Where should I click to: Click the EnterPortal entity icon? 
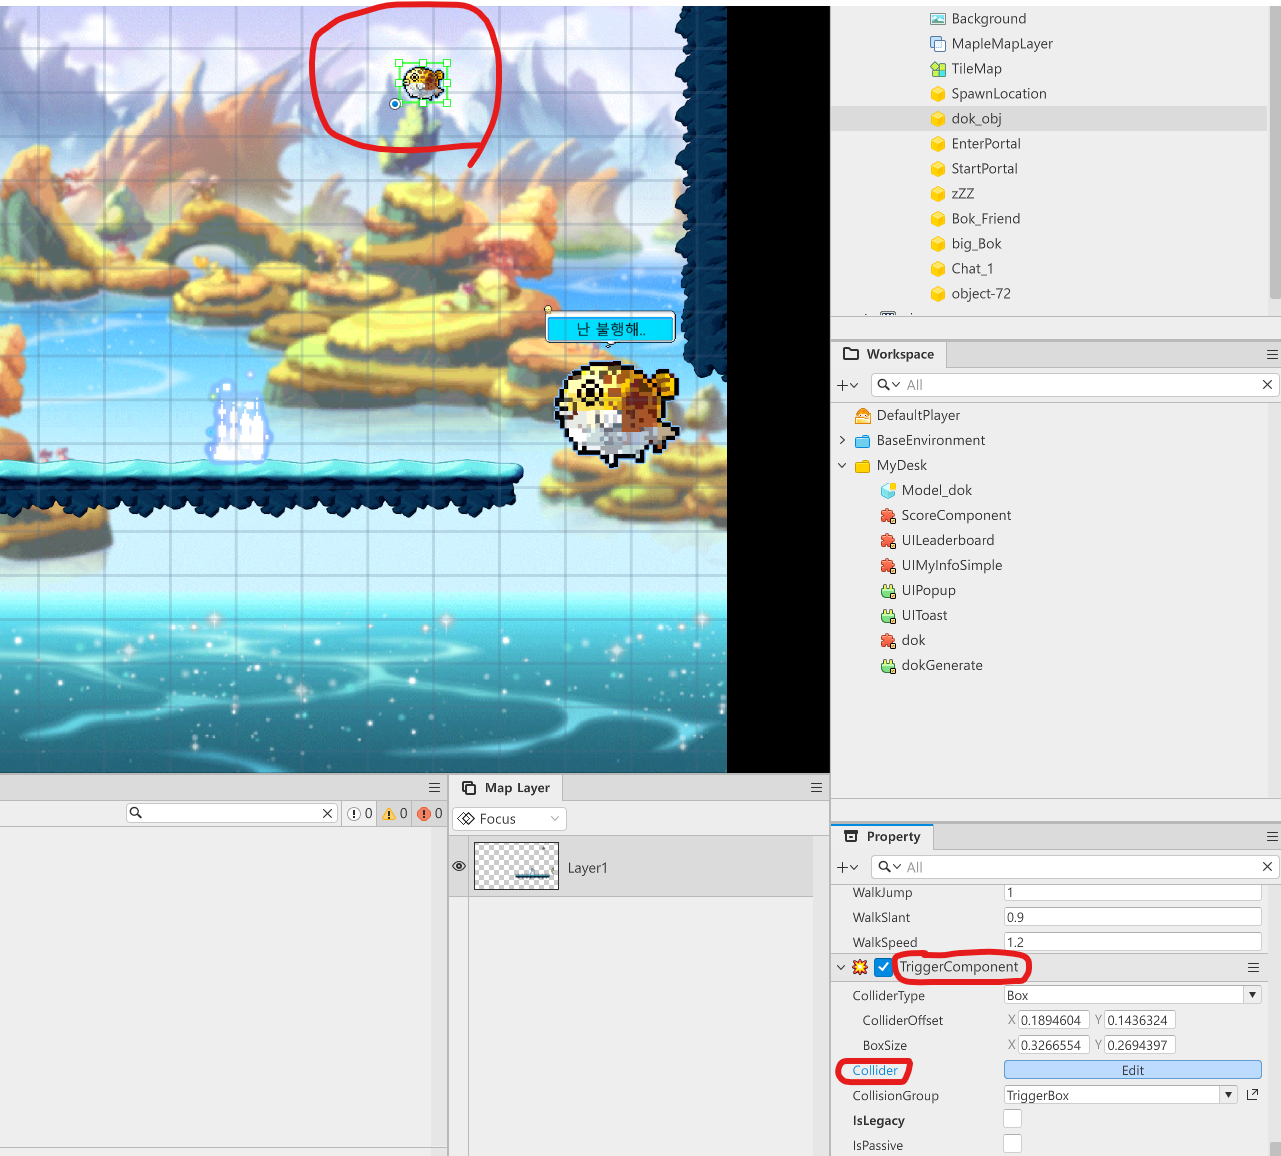click(x=938, y=144)
